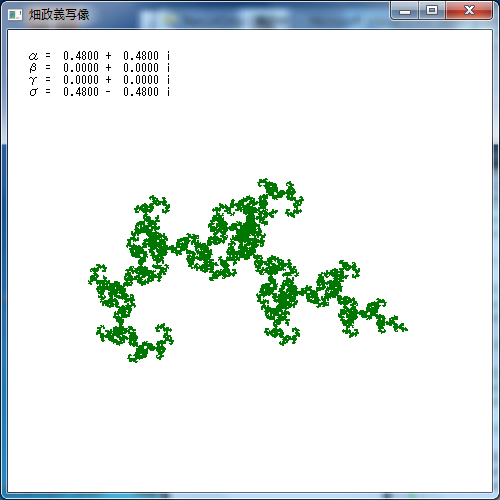500x500 pixels.
Task: Maximize the 畑政義写像 window
Action: pyautogui.click(x=432, y=11)
